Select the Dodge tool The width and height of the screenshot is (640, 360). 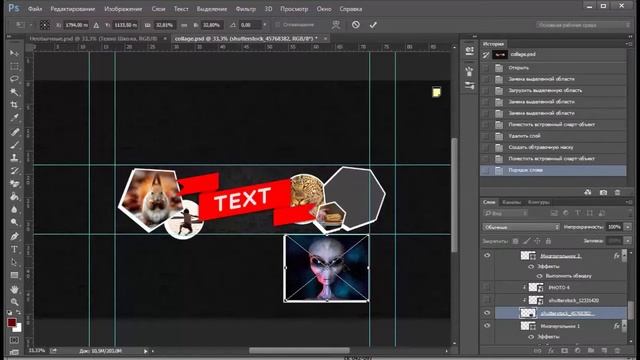point(14,222)
